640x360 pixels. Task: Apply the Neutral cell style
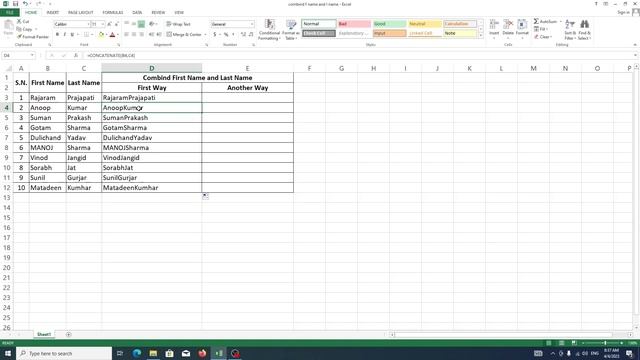point(424,24)
